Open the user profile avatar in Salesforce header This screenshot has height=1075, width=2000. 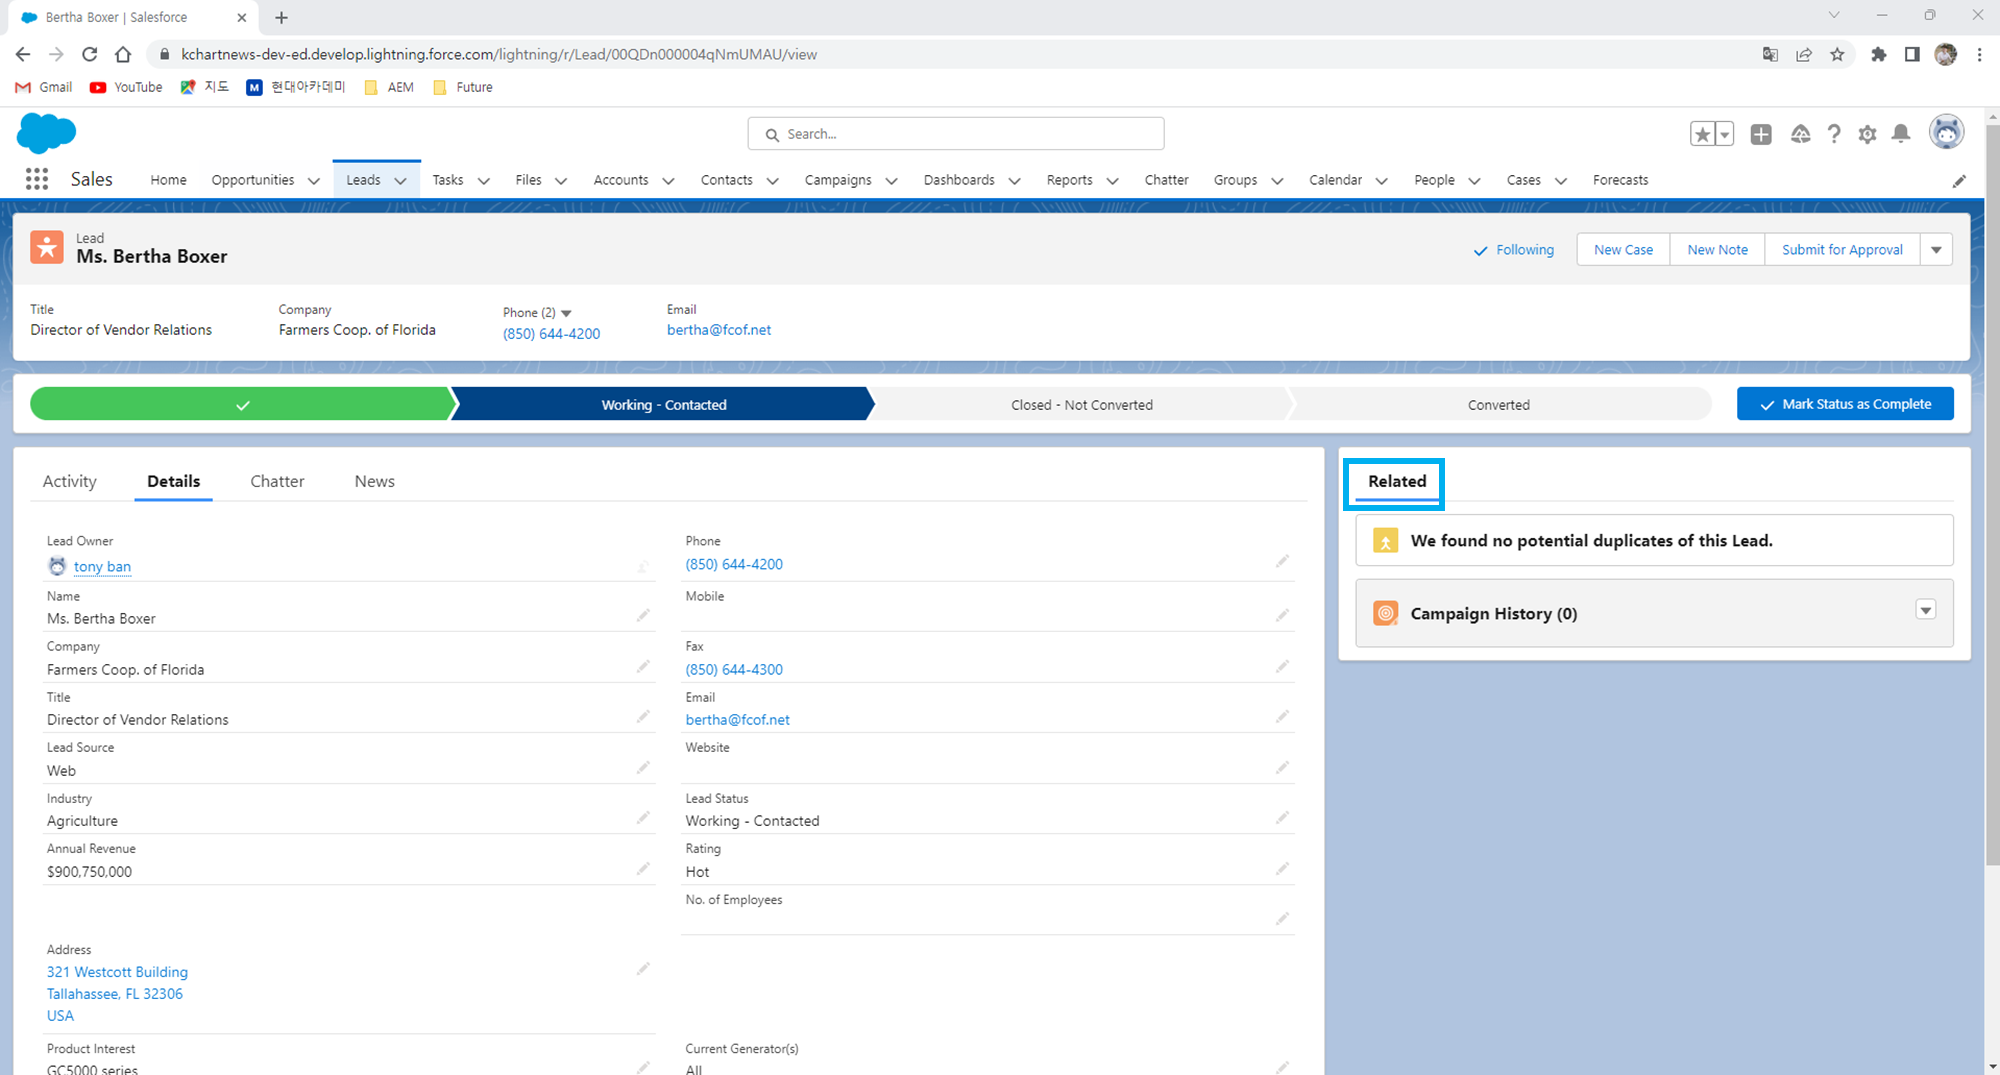pyautogui.click(x=1946, y=132)
